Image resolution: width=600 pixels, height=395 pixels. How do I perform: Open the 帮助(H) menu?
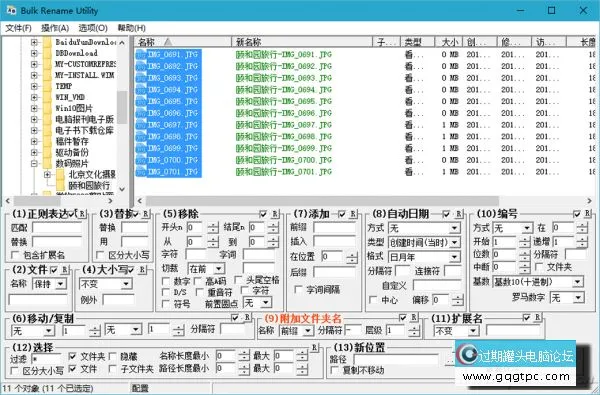pos(131,28)
